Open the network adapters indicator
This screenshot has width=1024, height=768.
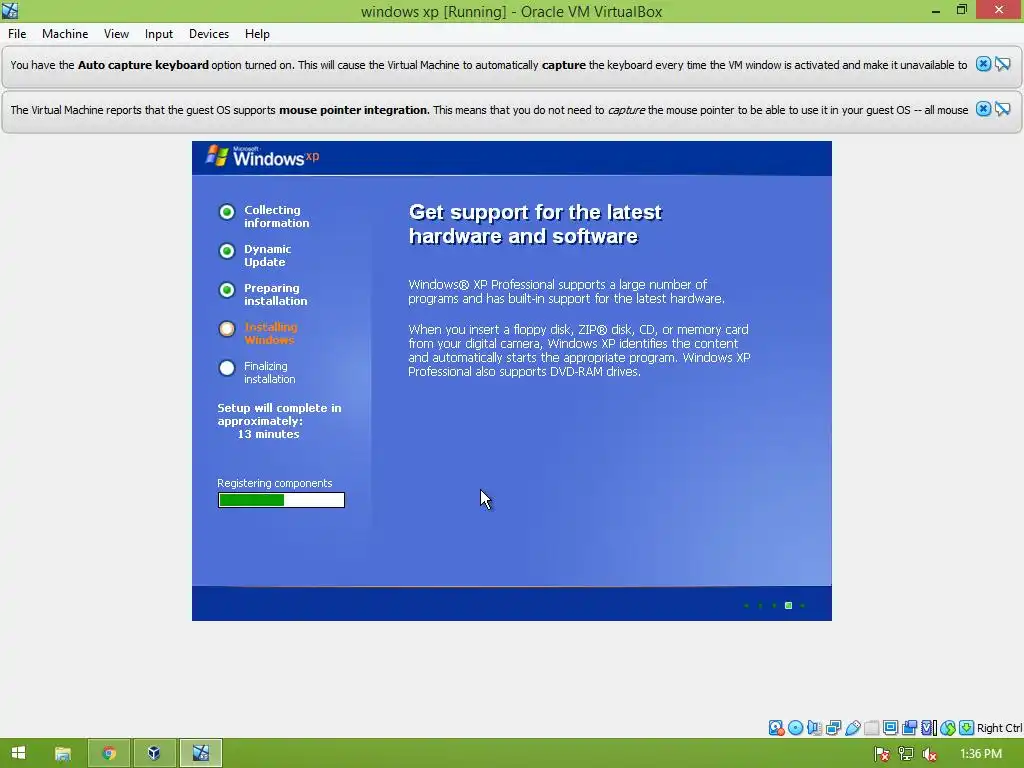pyautogui.click(x=833, y=728)
